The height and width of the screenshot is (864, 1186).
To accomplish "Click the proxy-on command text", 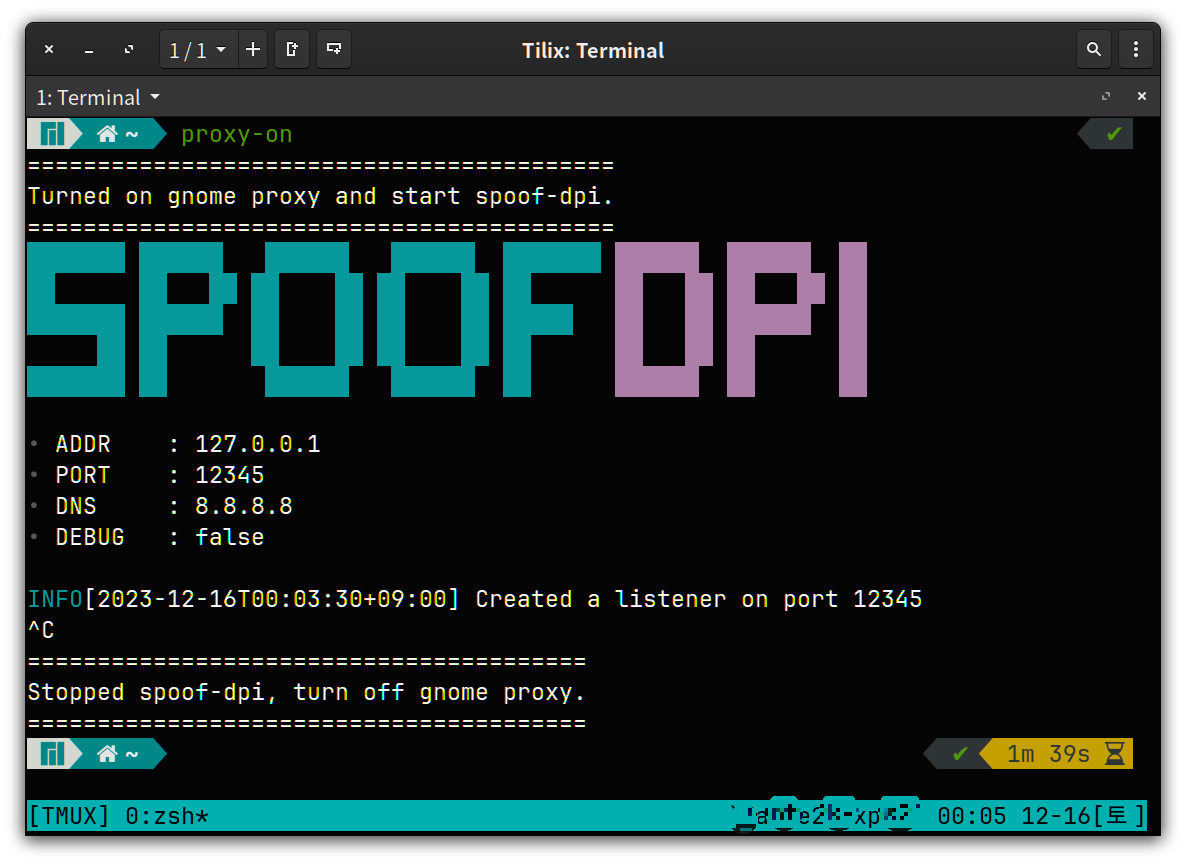I will [237, 135].
